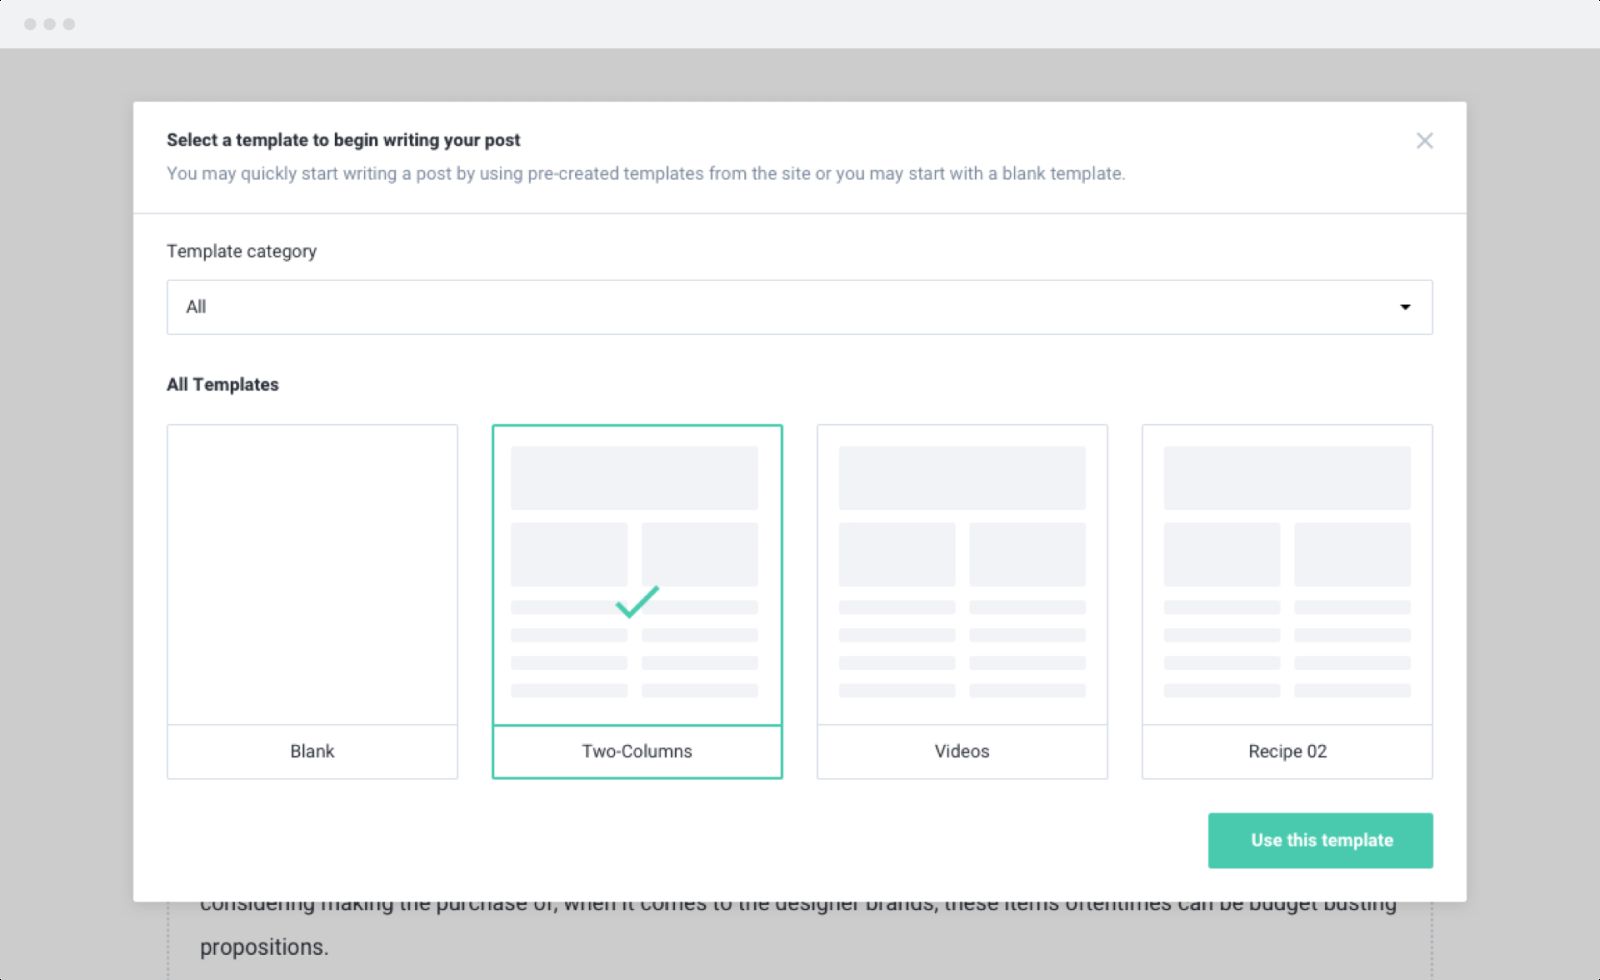Select the Blank template thumbnail
This screenshot has width=1600, height=980.
coord(312,575)
